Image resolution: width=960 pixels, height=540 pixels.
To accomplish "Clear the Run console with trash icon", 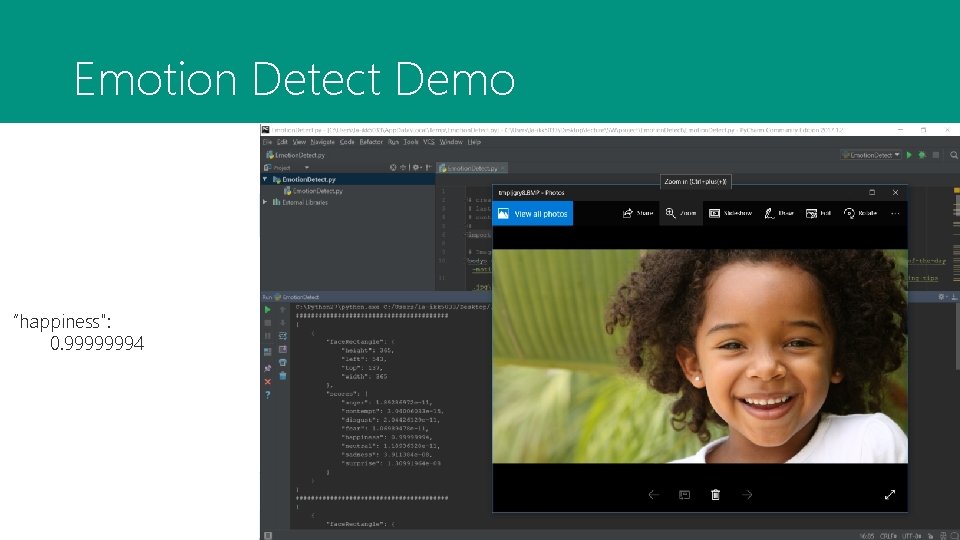I will coord(282,376).
